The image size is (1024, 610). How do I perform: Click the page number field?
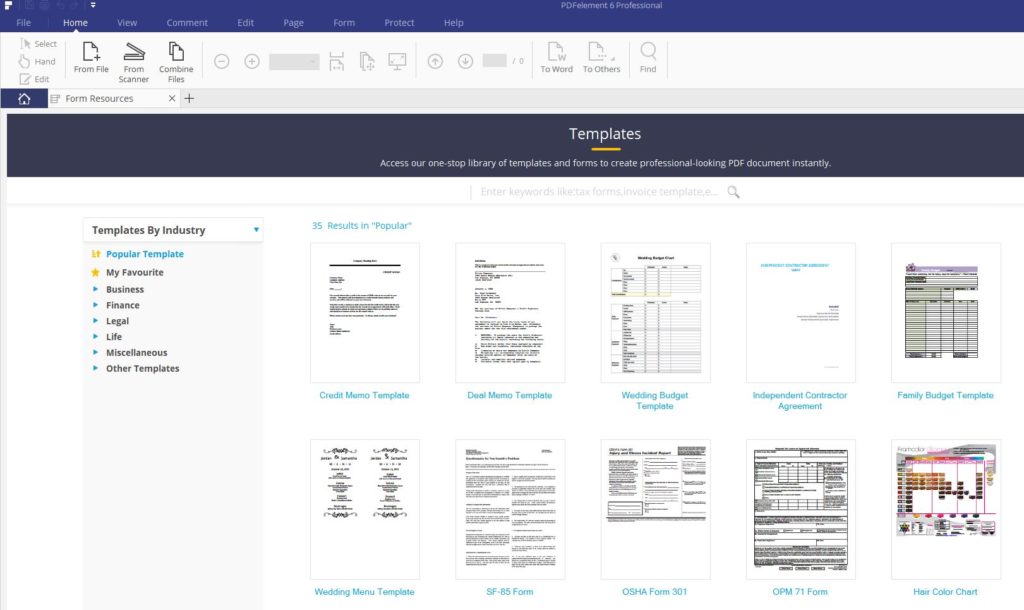coord(494,61)
